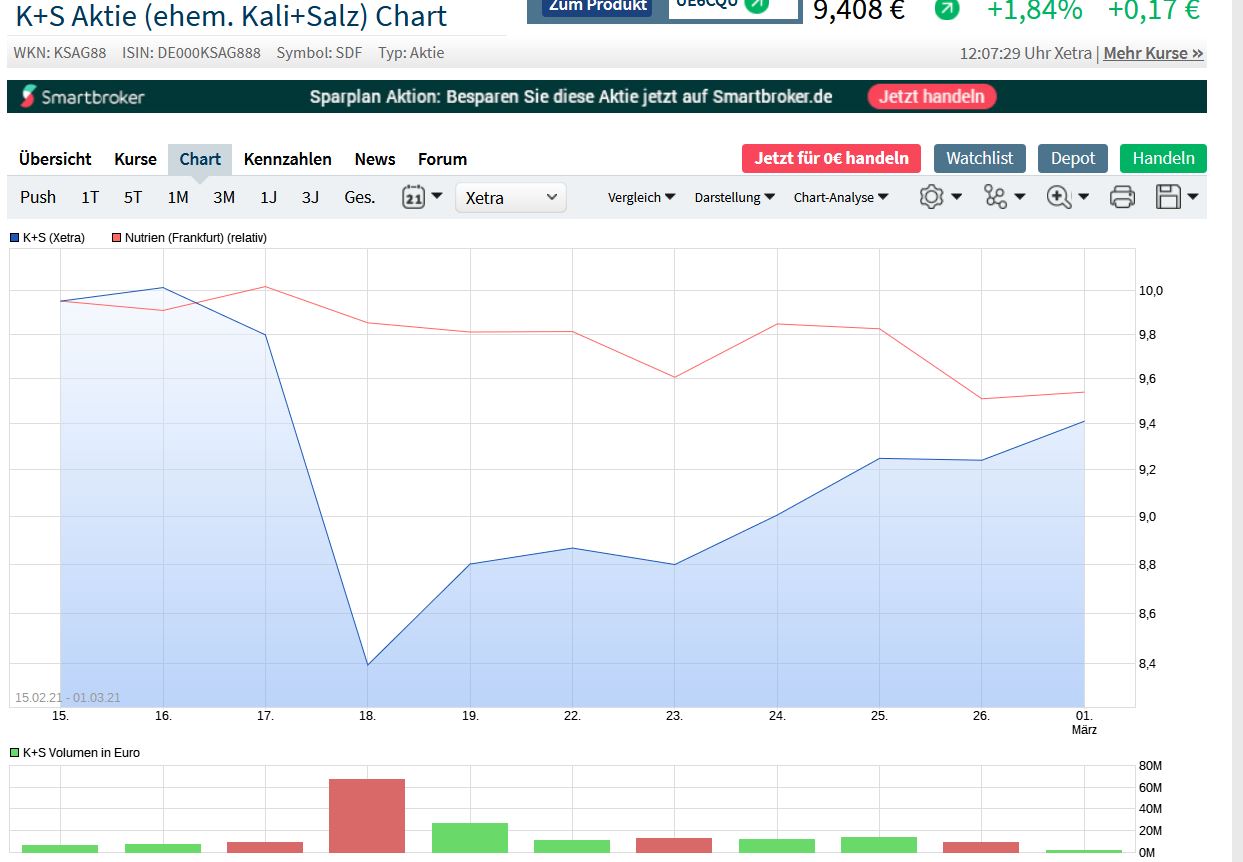The height and width of the screenshot is (862, 1243).
Task: Select the 3J time range
Action: (x=311, y=197)
